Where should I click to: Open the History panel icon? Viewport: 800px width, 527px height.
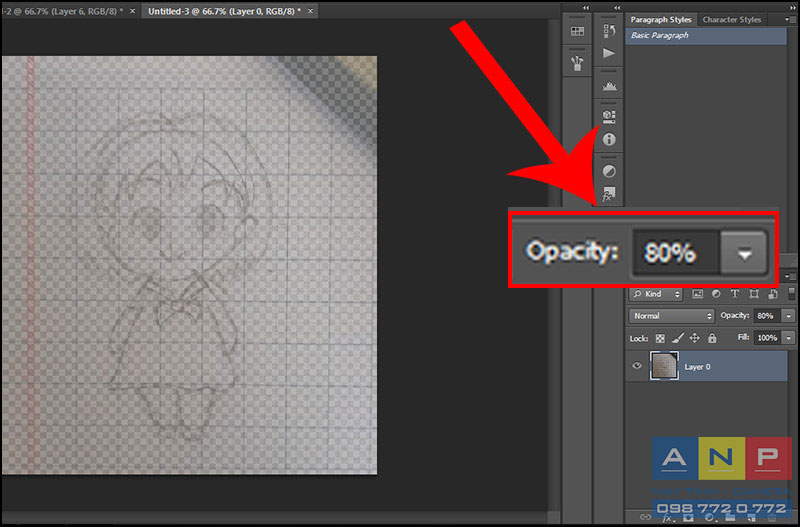point(609,31)
